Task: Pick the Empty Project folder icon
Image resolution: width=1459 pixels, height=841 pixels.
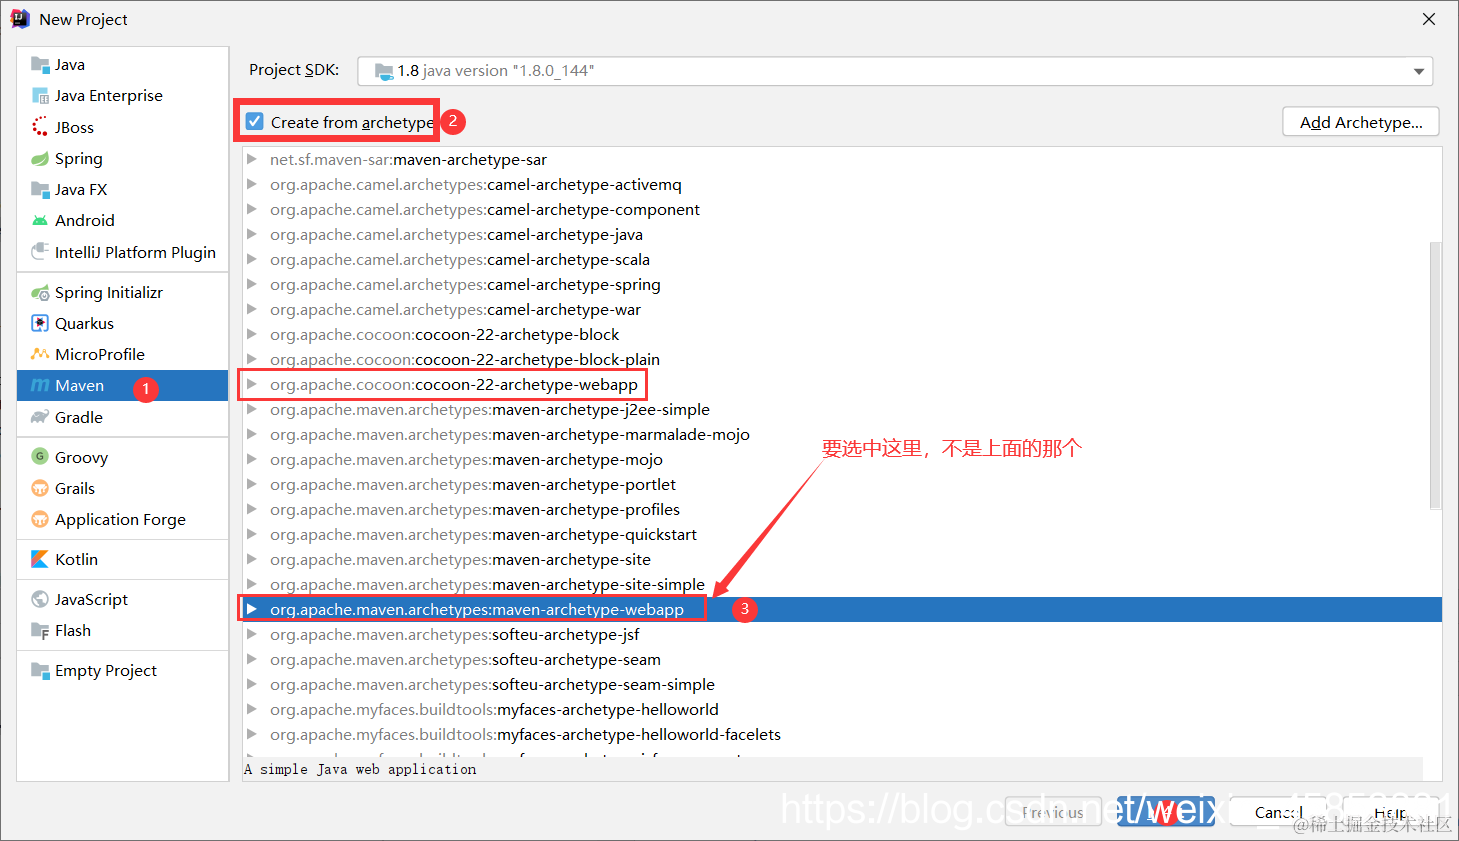Action: [40, 670]
